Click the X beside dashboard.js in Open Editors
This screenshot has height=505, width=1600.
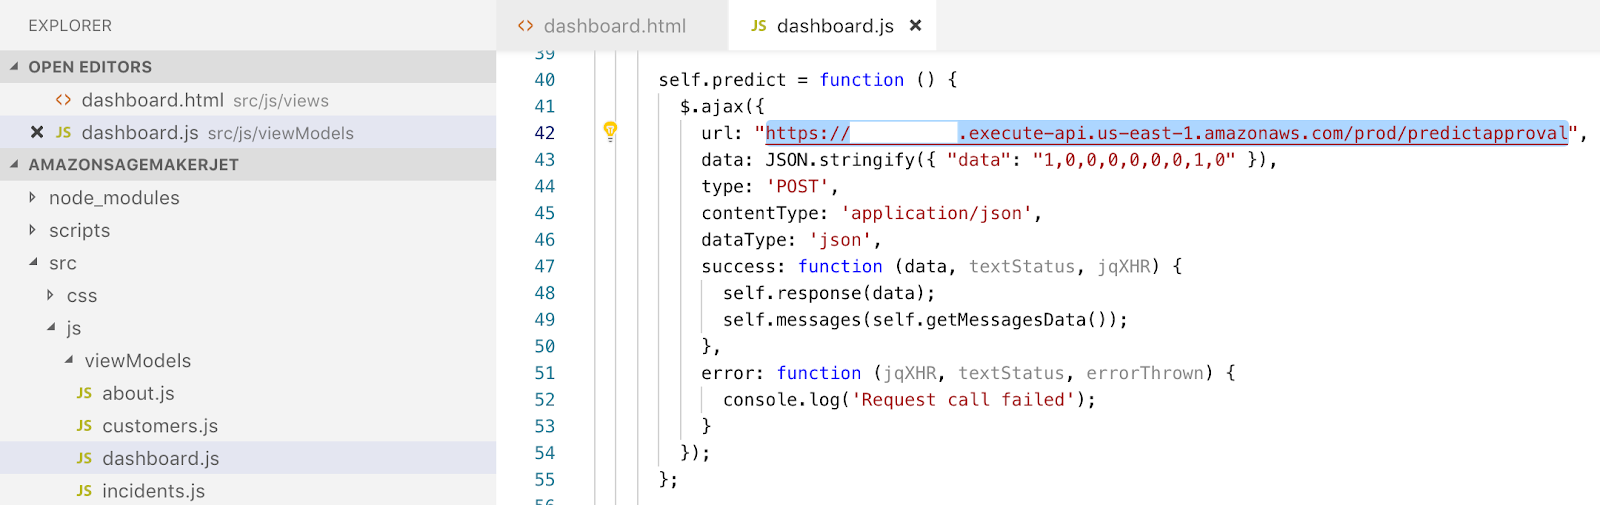tap(37, 132)
